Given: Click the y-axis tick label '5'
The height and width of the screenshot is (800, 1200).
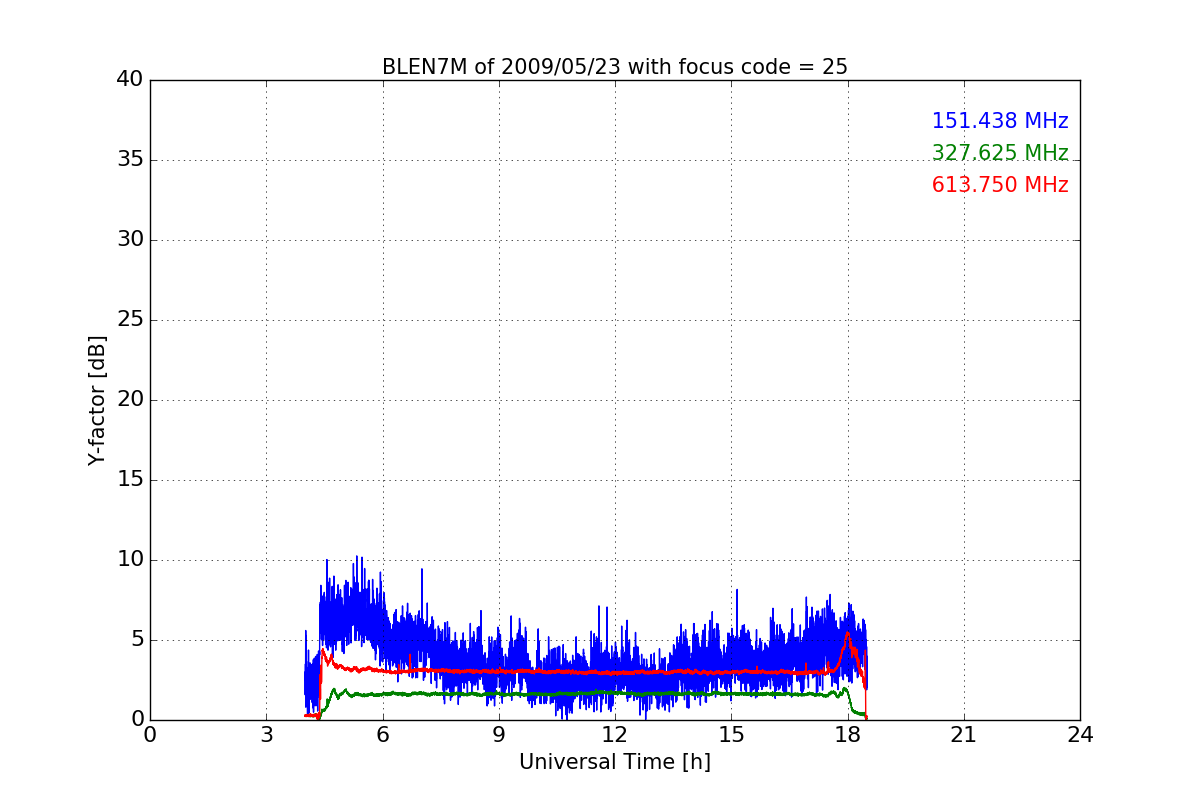Looking at the screenshot, I should pyautogui.click(x=137, y=640).
